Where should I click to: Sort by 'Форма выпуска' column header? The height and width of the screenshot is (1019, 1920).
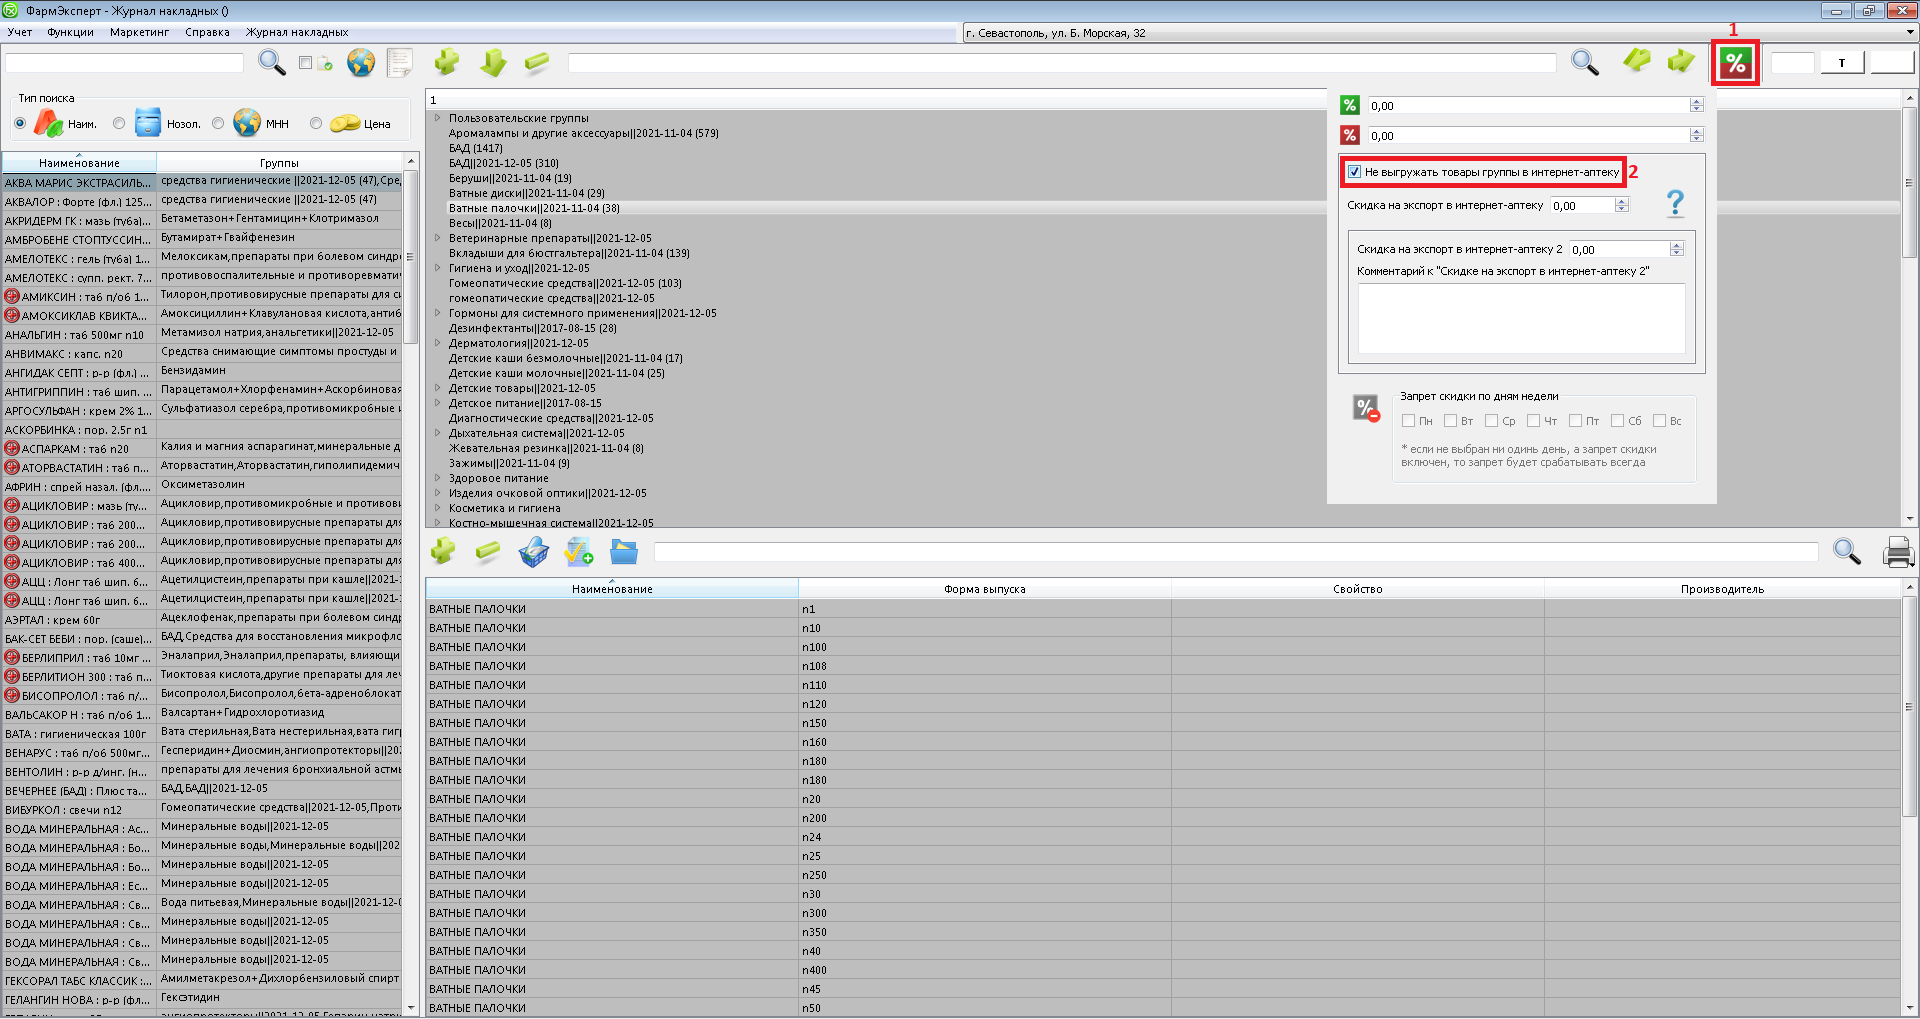click(x=984, y=589)
